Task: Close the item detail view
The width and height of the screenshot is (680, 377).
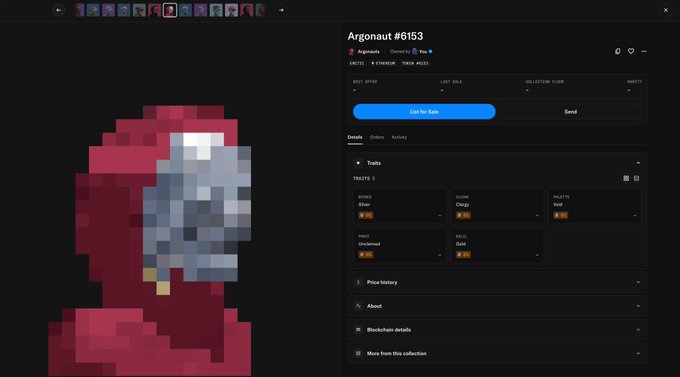Action: tap(666, 10)
